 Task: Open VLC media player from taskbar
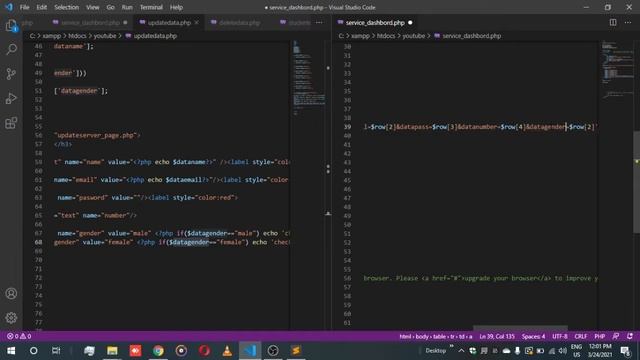pos(227,351)
